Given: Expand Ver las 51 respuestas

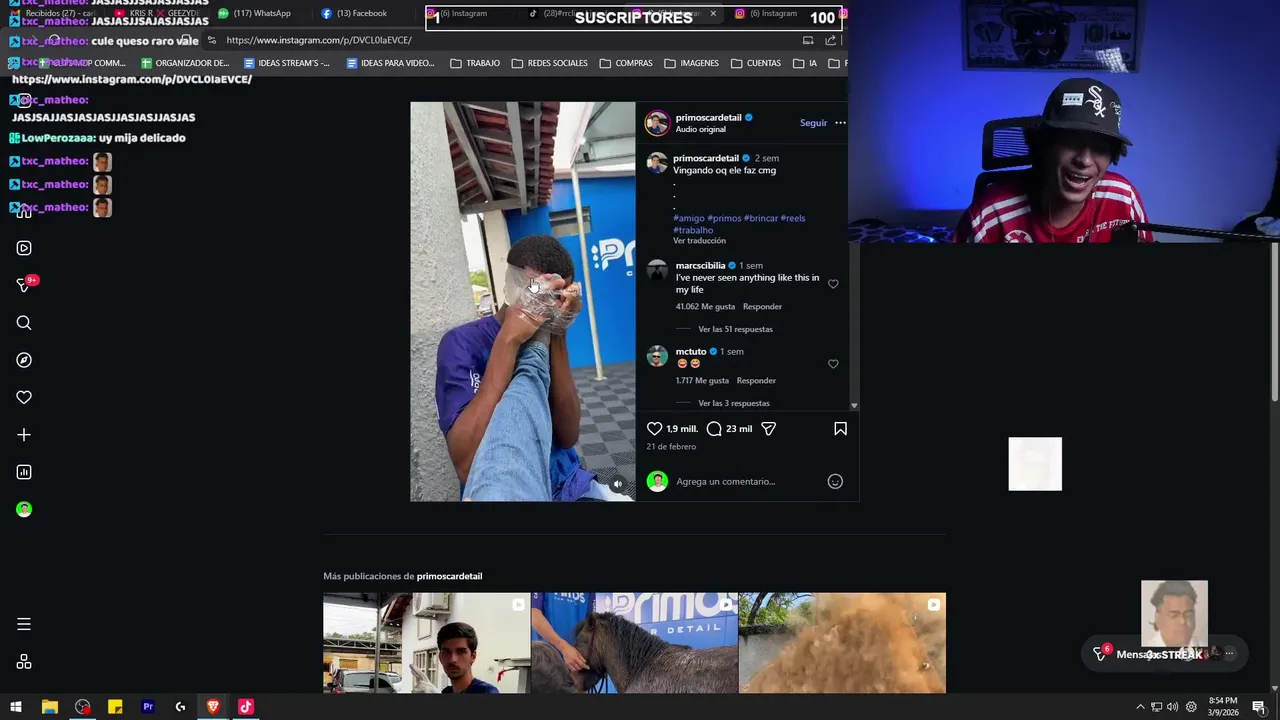Looking at the screenshot, I should [x=735, y=329].
